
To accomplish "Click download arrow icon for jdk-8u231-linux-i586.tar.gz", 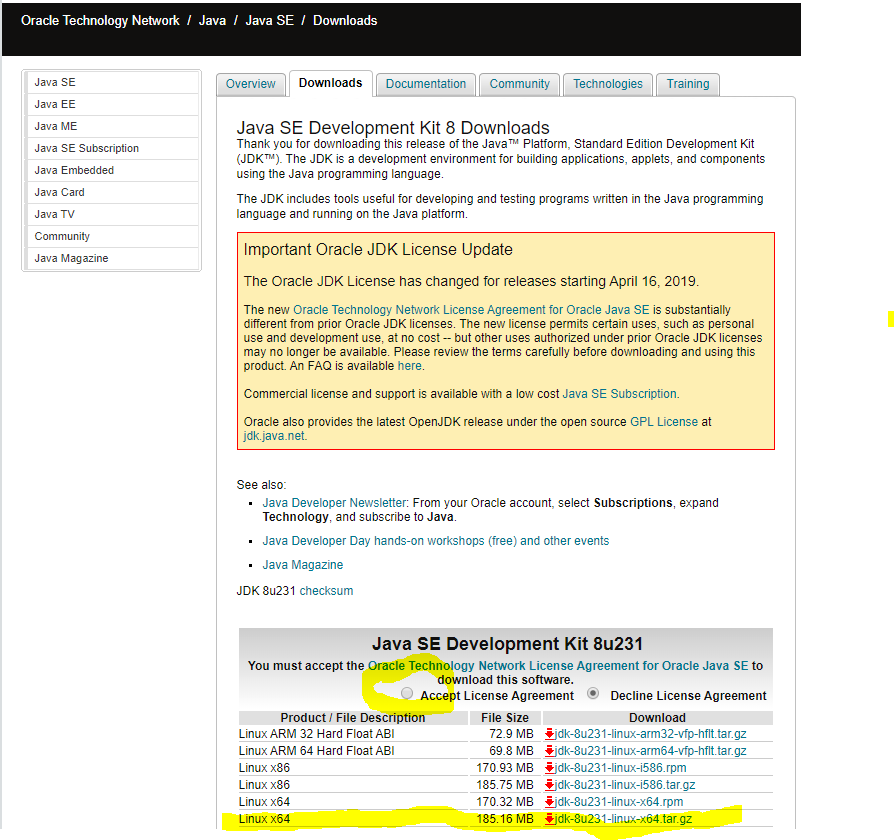I will [x=550, y=785].
